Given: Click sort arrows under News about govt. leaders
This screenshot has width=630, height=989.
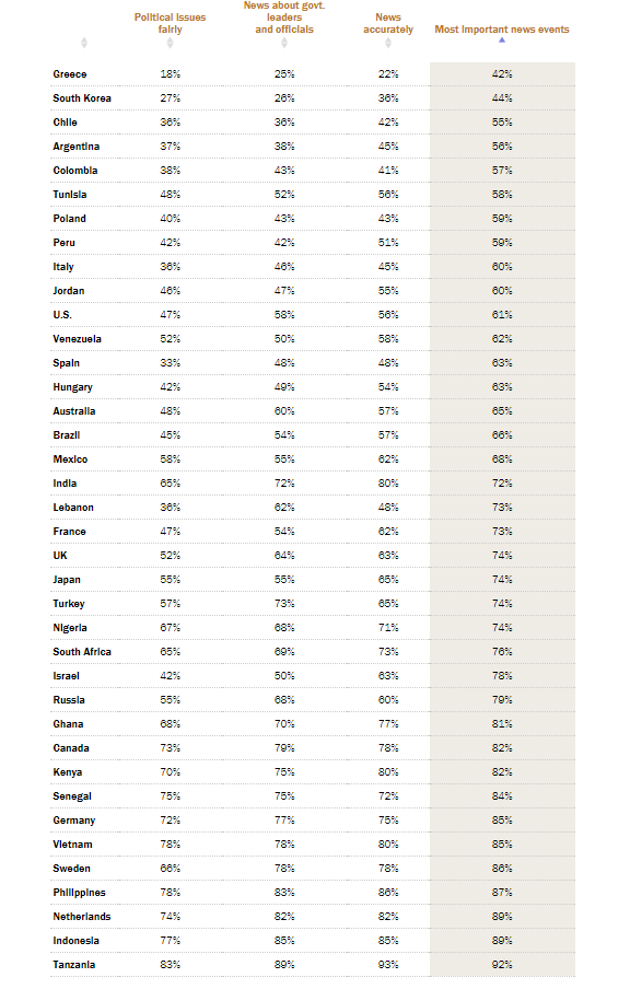Looking at the screenshot, I should 284,42.
